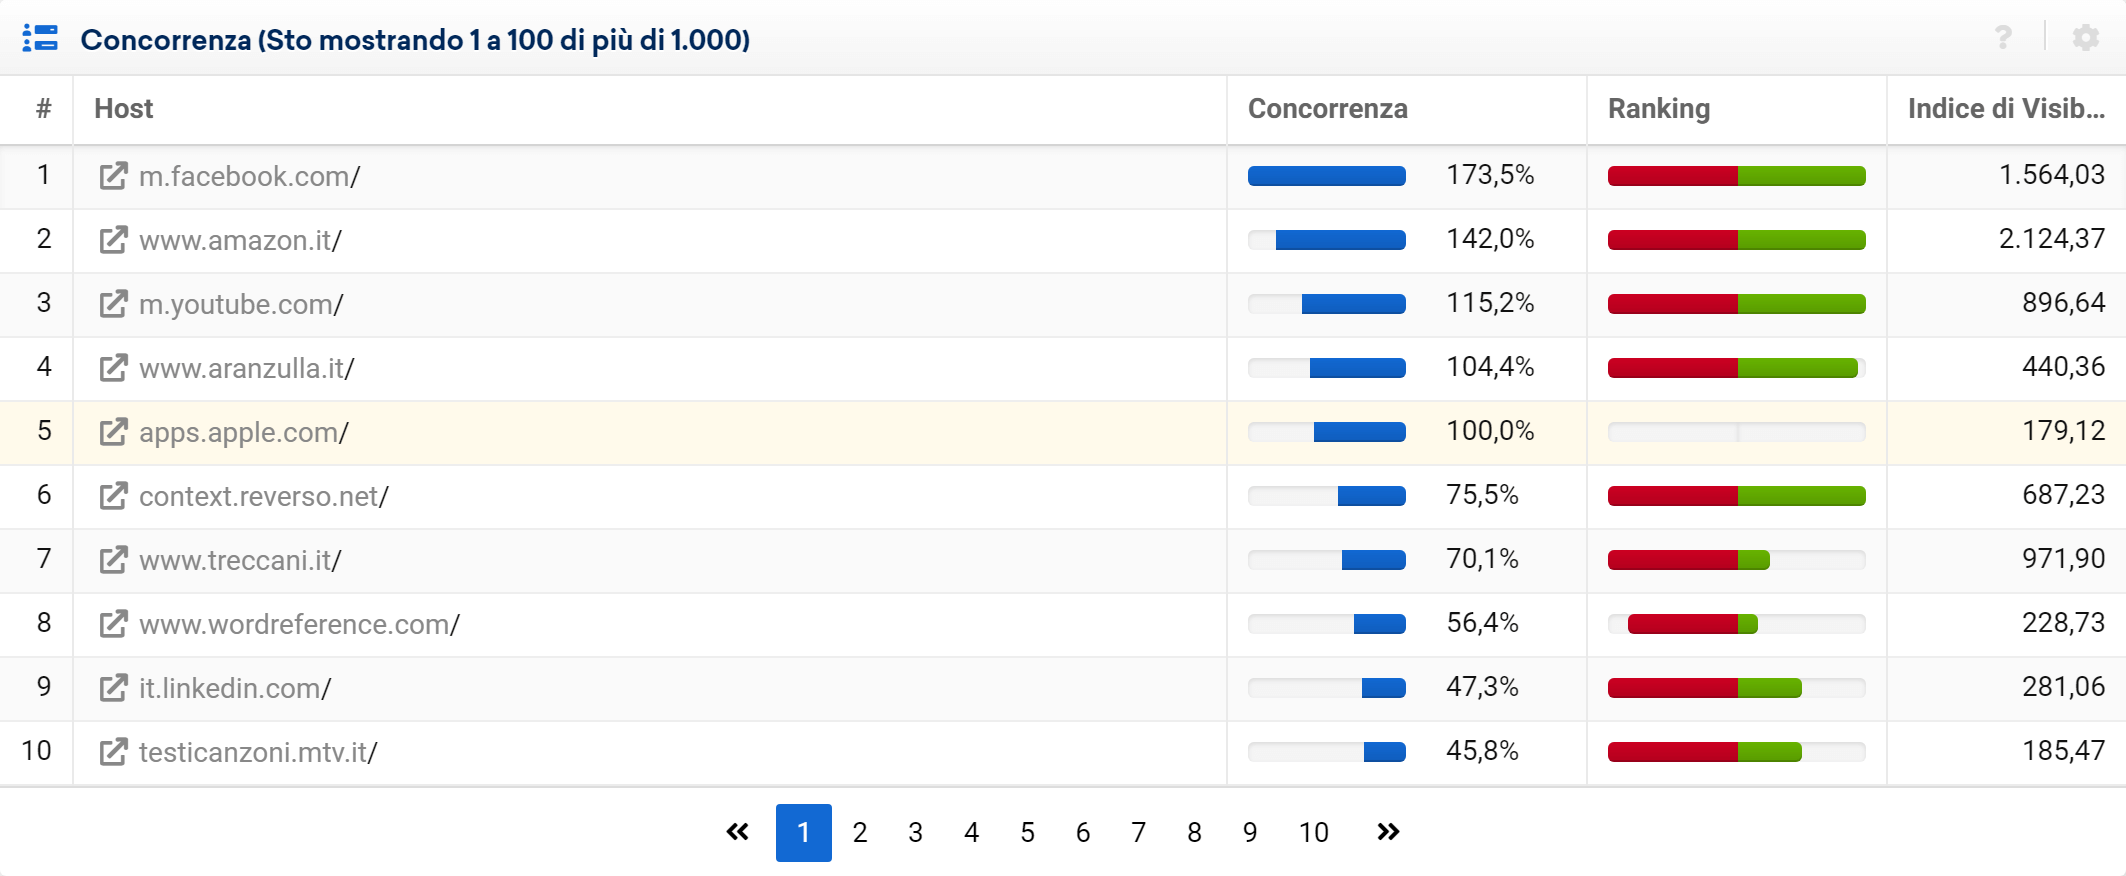
Task: Open host www.aranzulla.it/
Action: (x=247, y=368)
